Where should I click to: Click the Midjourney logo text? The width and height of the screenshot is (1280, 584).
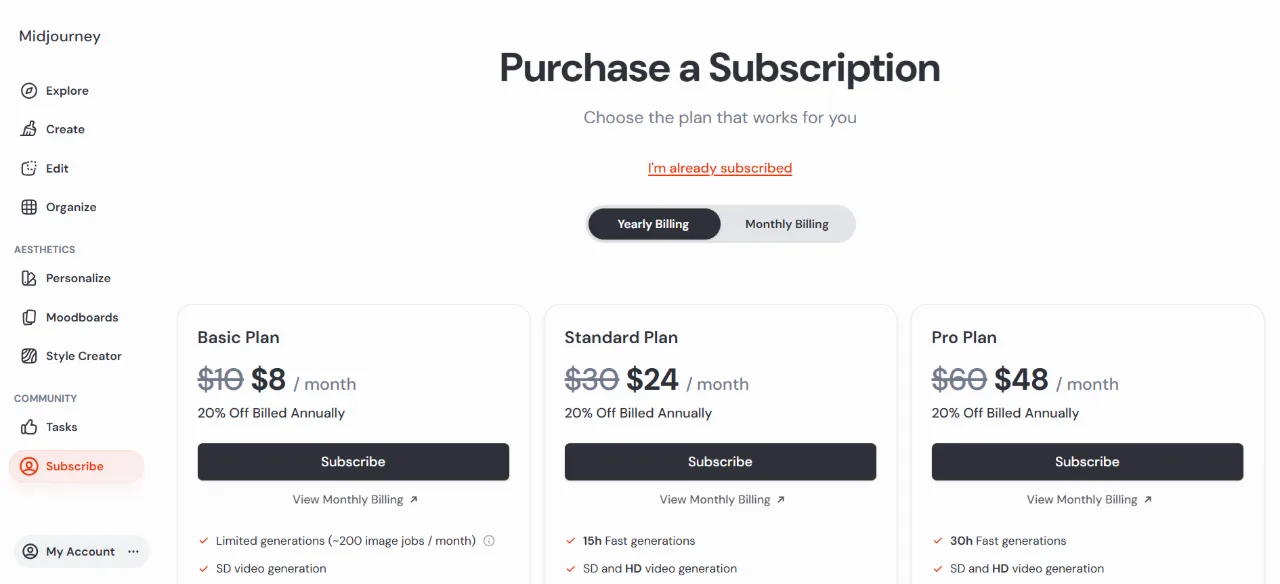pyautogui.click(x=60, y=36)
